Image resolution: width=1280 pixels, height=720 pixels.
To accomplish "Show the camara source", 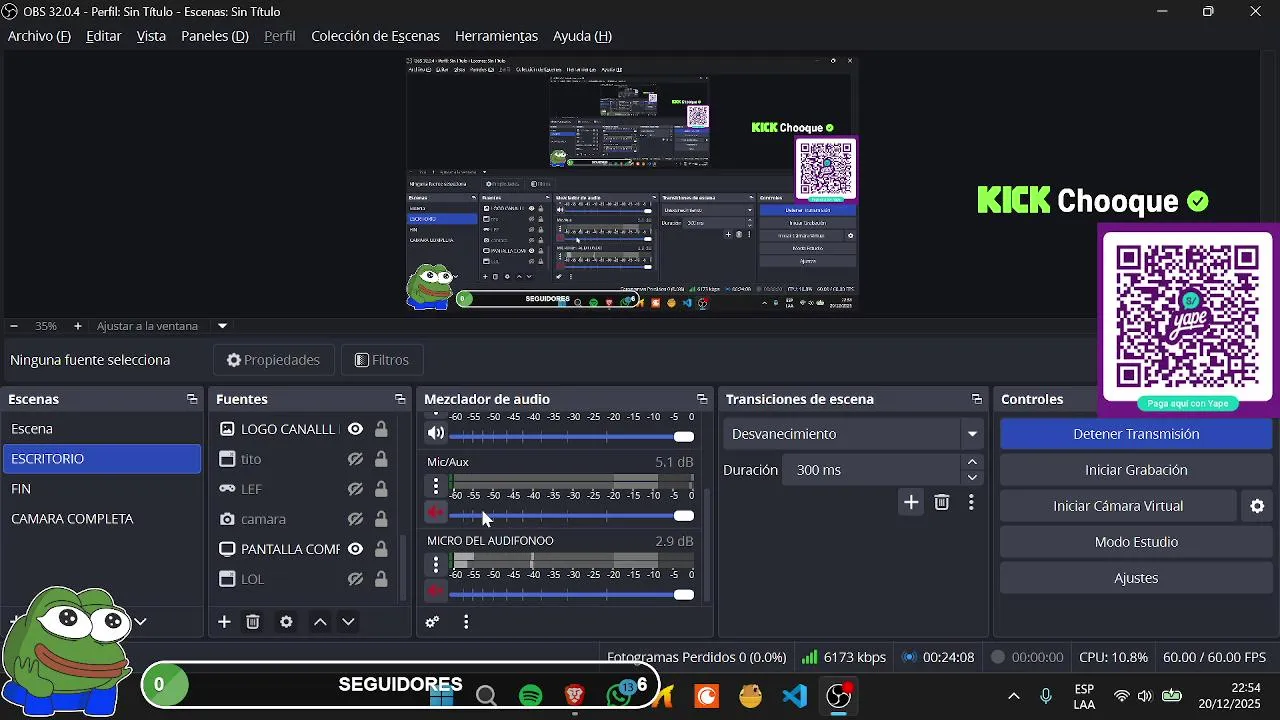I will (355, 519).
